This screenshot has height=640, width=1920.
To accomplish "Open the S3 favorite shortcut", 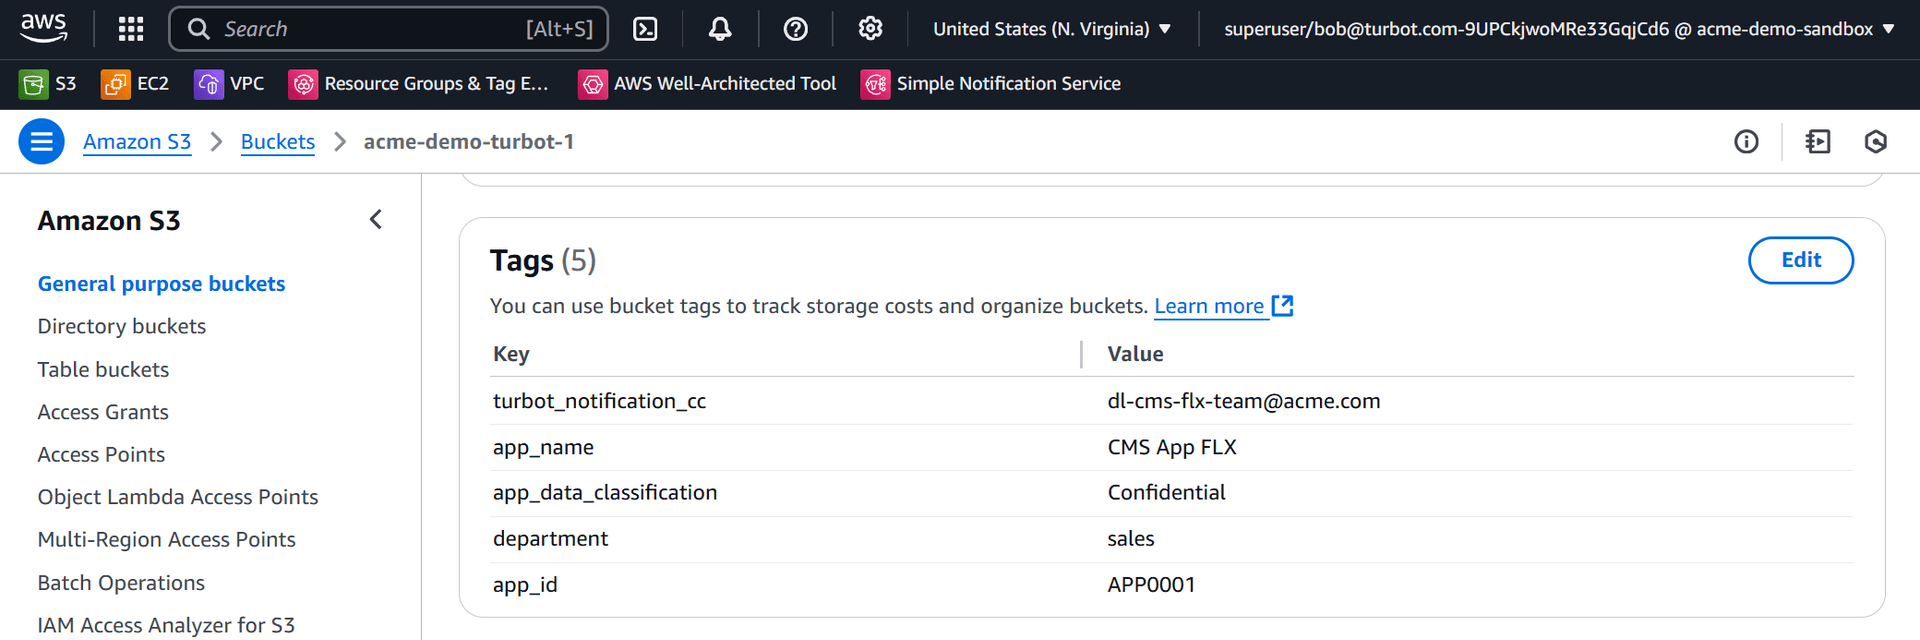I will 48,84.
